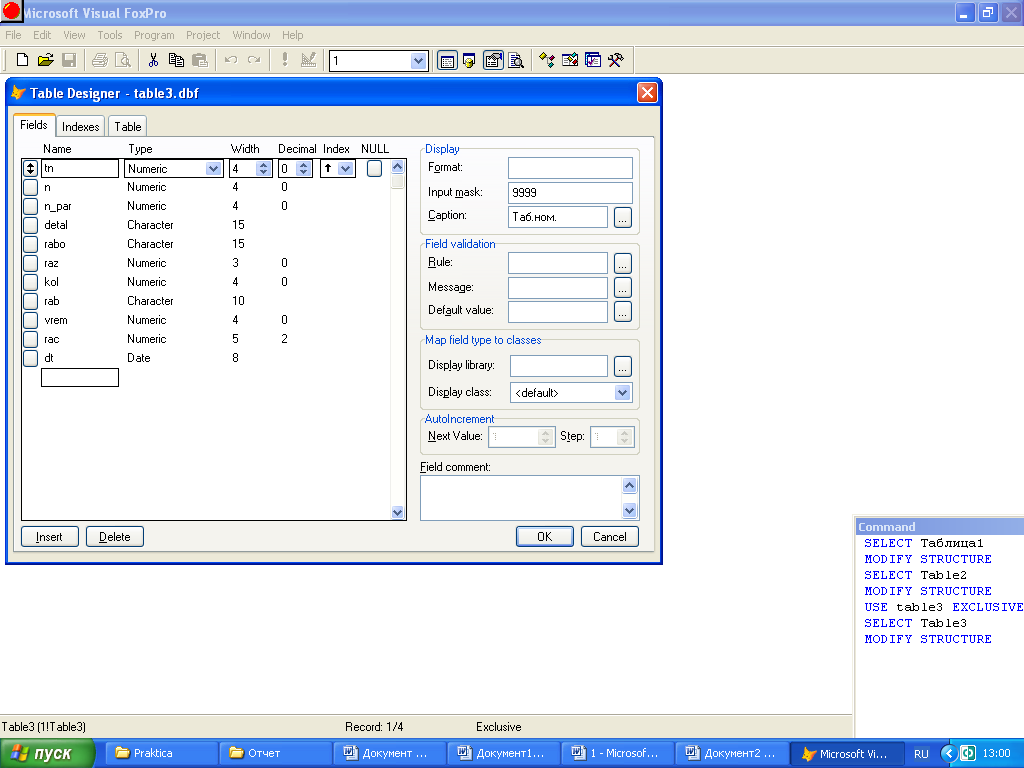Open the Toolbox hammer-and-wrench icon

pyautogui.click(x=616, y=61)
